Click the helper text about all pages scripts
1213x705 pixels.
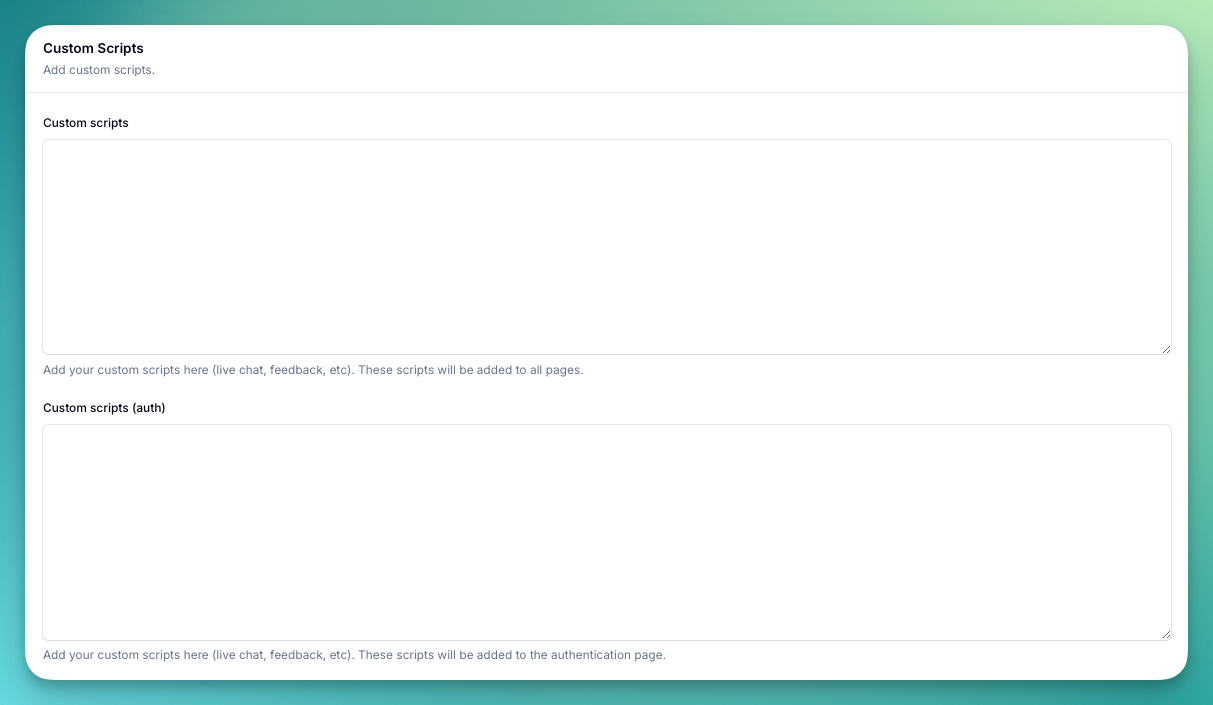(313, 370)
